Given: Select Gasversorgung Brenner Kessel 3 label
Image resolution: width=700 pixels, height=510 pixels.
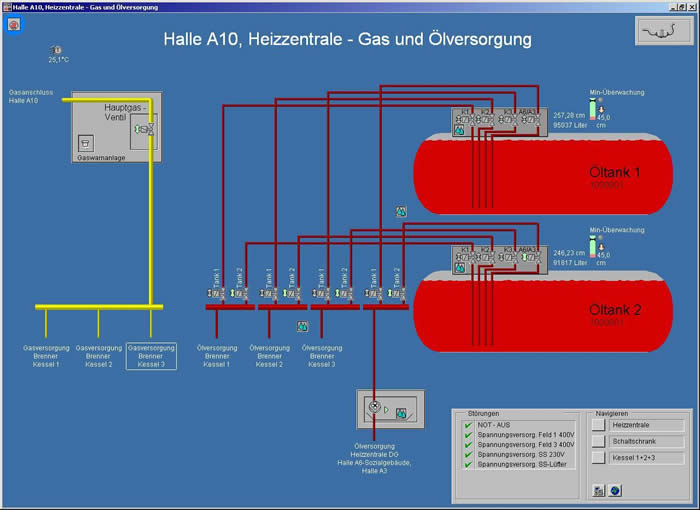Looking at the screenshot, I should (x=151, y=356).
